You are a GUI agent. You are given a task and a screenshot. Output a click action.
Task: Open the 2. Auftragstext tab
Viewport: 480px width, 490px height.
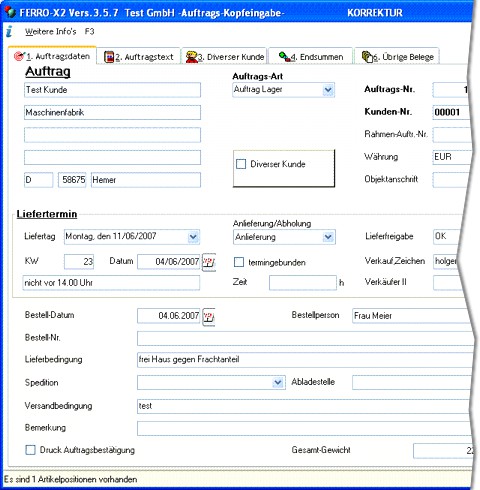pyautogui.click(x=139, y=57)
